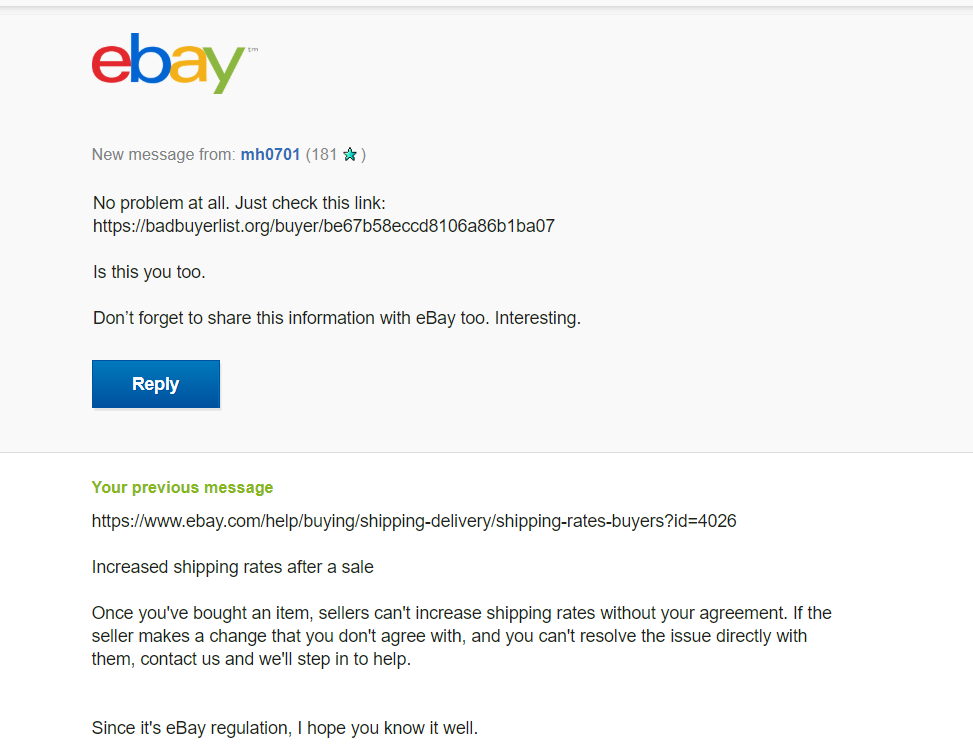Click the green feedback star icon
This screenshot has height=747, width=973.
pos(350,155)
